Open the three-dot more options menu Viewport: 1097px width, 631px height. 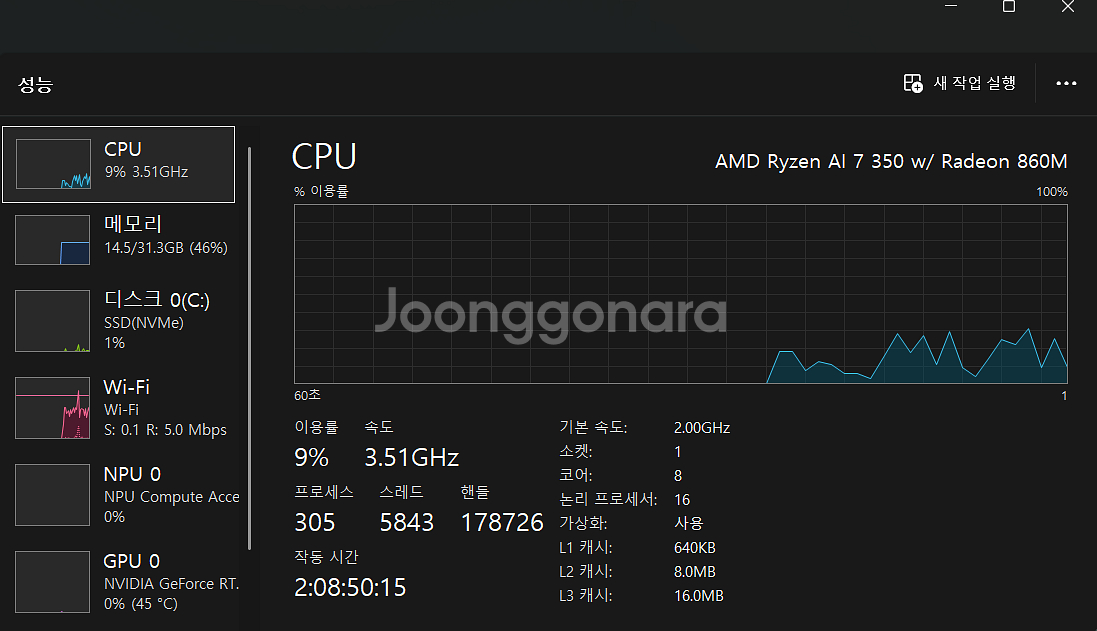coord(1066,84)
